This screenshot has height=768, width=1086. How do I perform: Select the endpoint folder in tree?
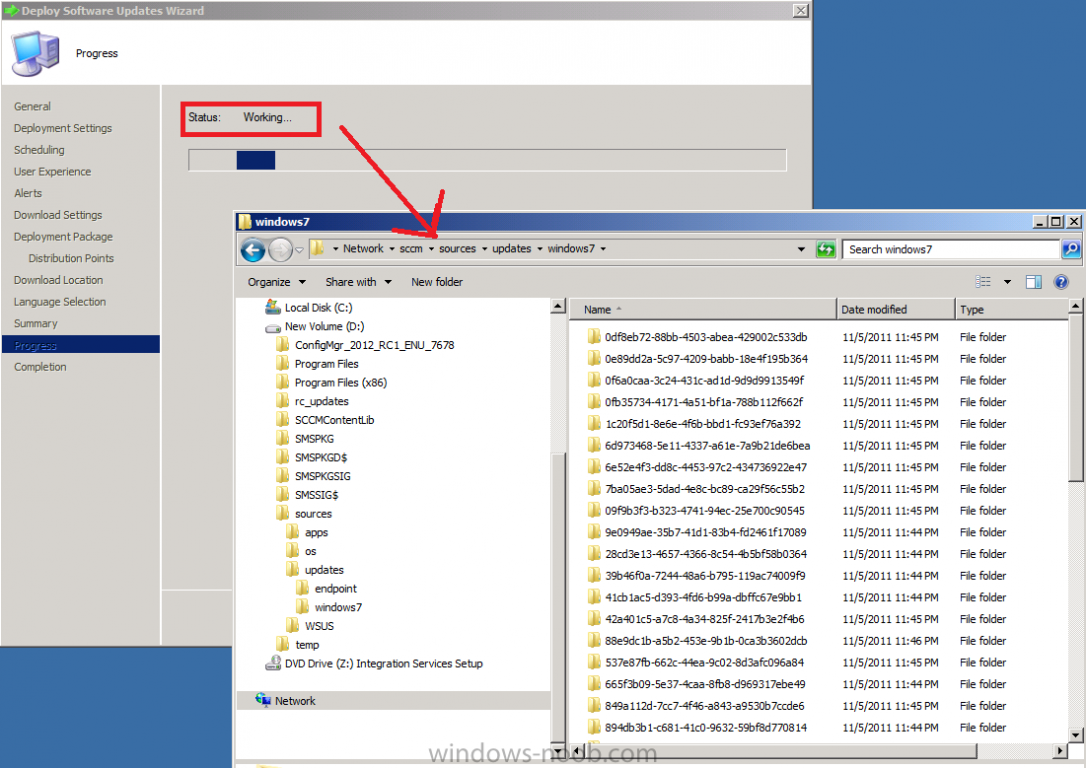tap(336, 589)
